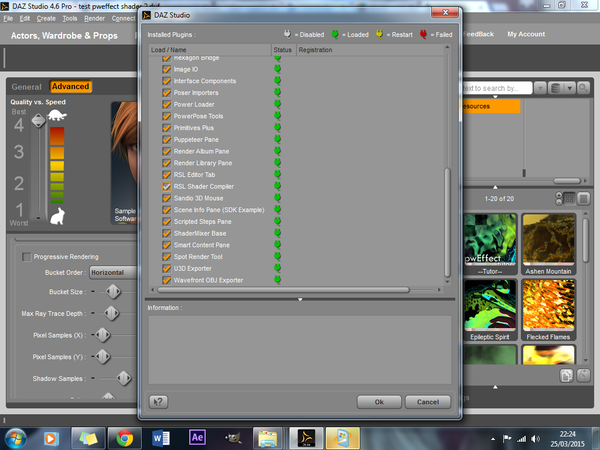The image size is (600, 450).
Task: Open the database filter dropdown arrow
Action: [569, 88]
